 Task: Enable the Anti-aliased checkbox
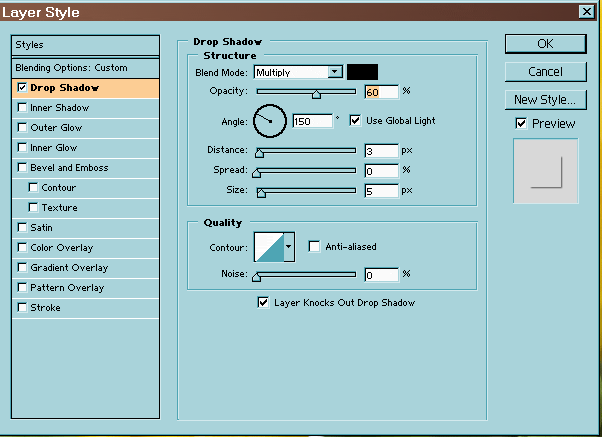pos(314,246)
